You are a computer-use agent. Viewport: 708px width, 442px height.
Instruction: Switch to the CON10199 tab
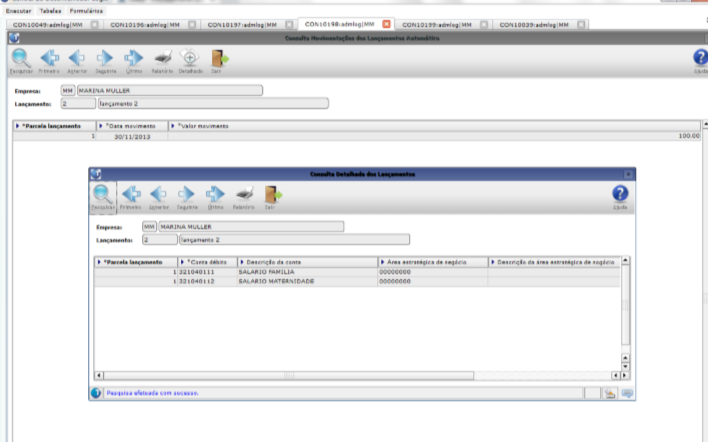point(437,25)
